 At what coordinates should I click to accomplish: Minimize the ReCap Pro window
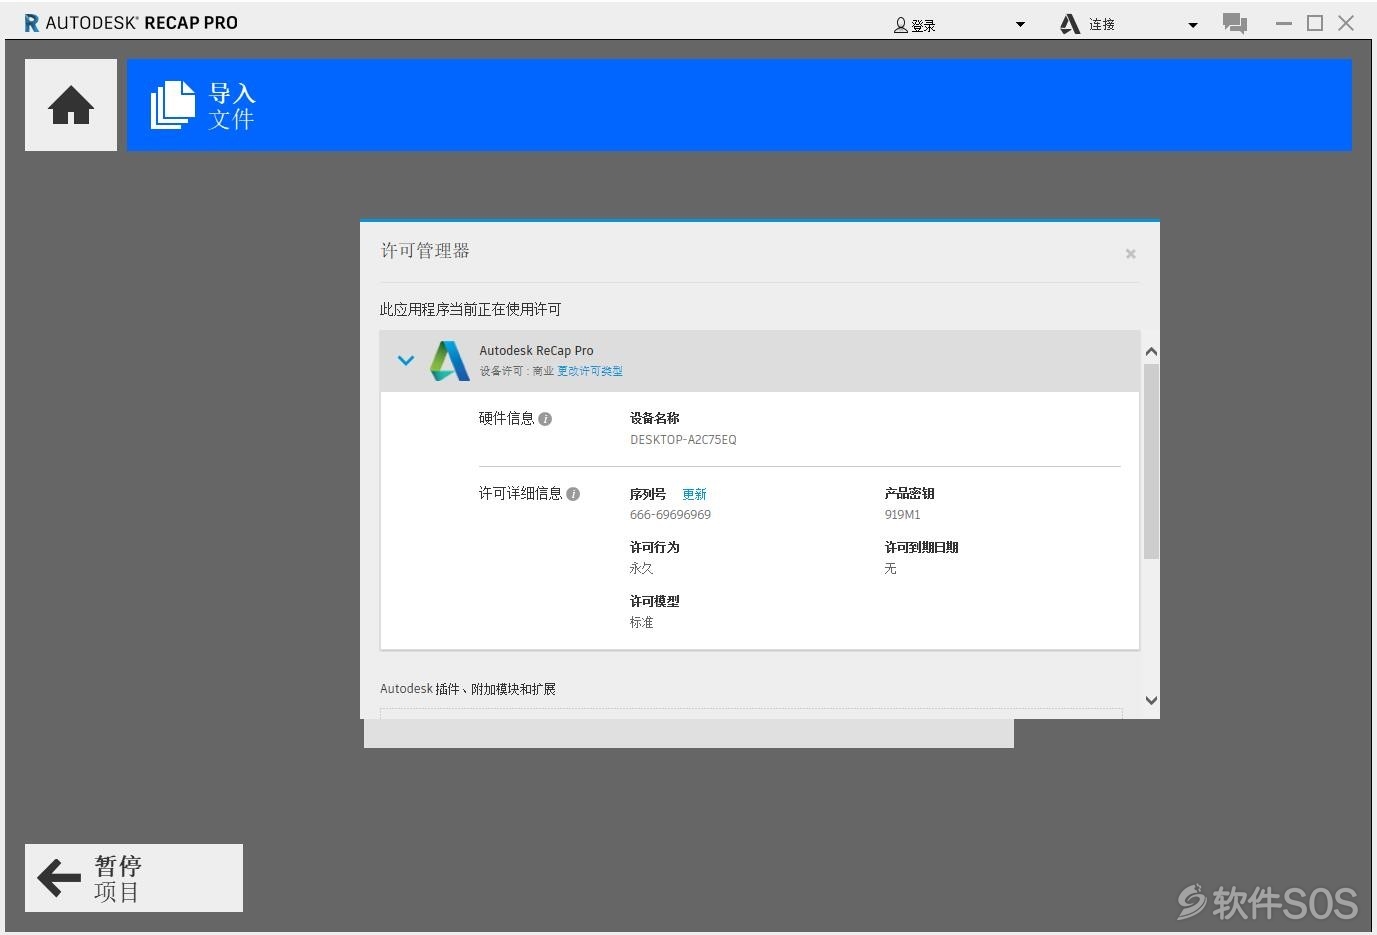coord(1284,23)
